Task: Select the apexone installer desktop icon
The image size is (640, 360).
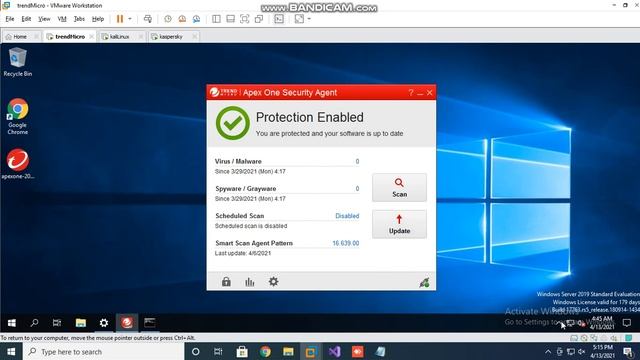Action: click(18, 164)
